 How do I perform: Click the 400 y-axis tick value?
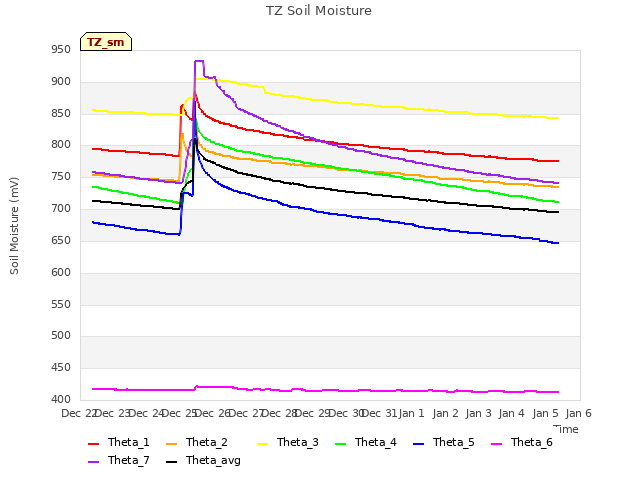[61, 400]
